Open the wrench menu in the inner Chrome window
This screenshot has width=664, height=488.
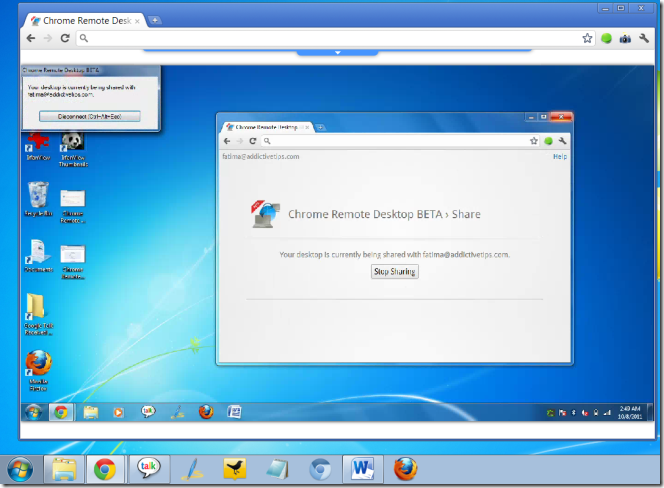click(x=563, y=141)
